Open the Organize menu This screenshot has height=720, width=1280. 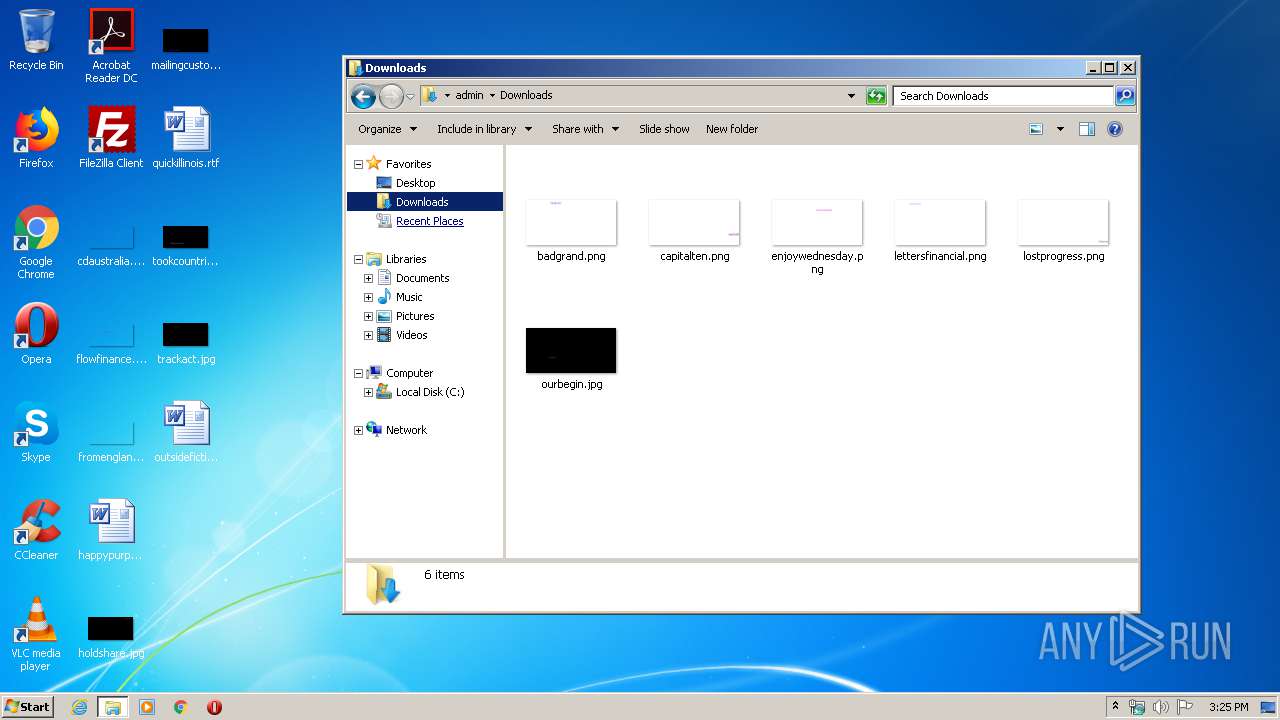pyautogui.click(x=386, y=129)
